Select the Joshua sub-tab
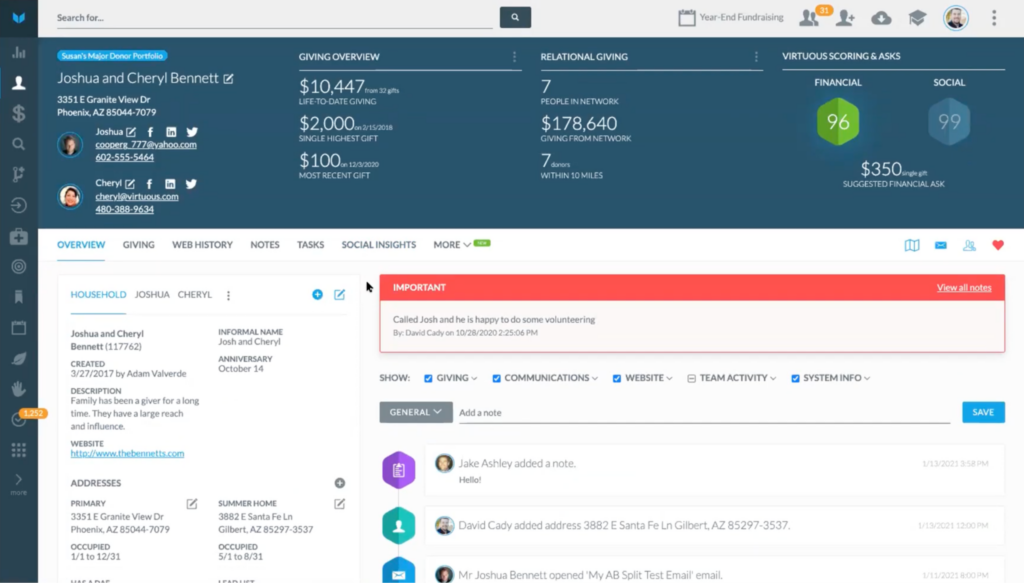 click(x=152, y=294)
